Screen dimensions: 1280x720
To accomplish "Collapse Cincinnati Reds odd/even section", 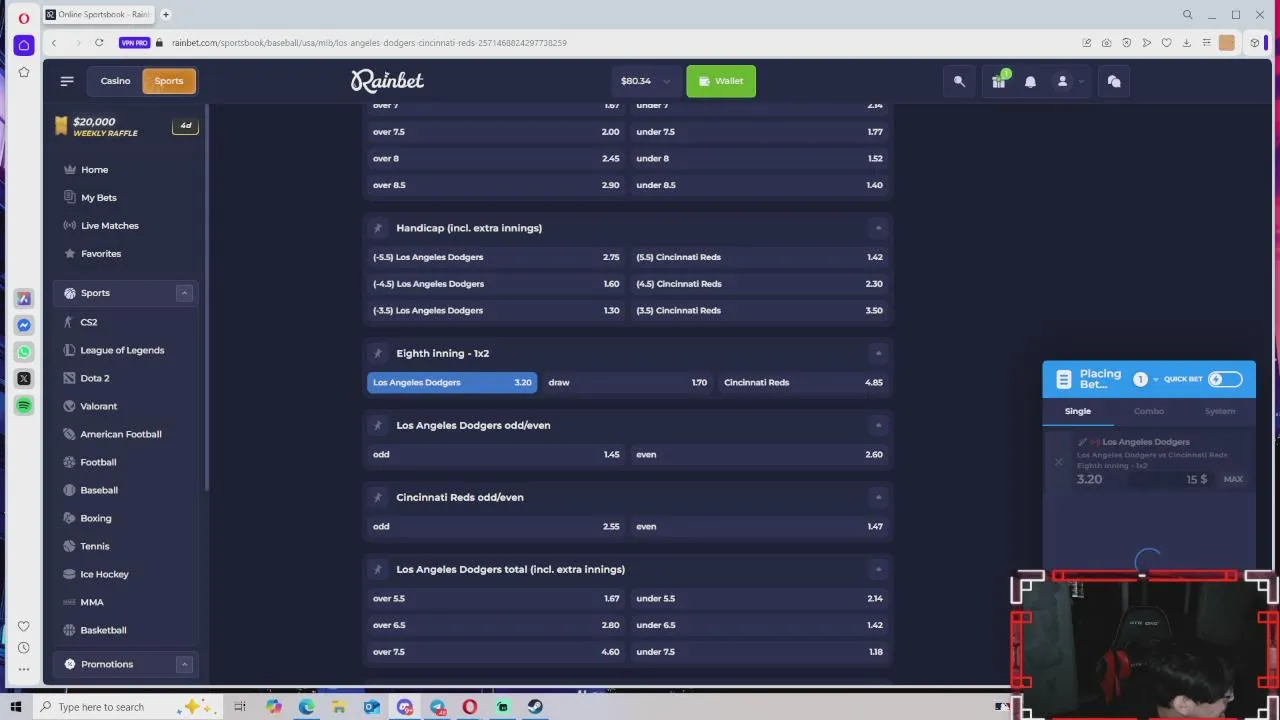I will point(878,497).
